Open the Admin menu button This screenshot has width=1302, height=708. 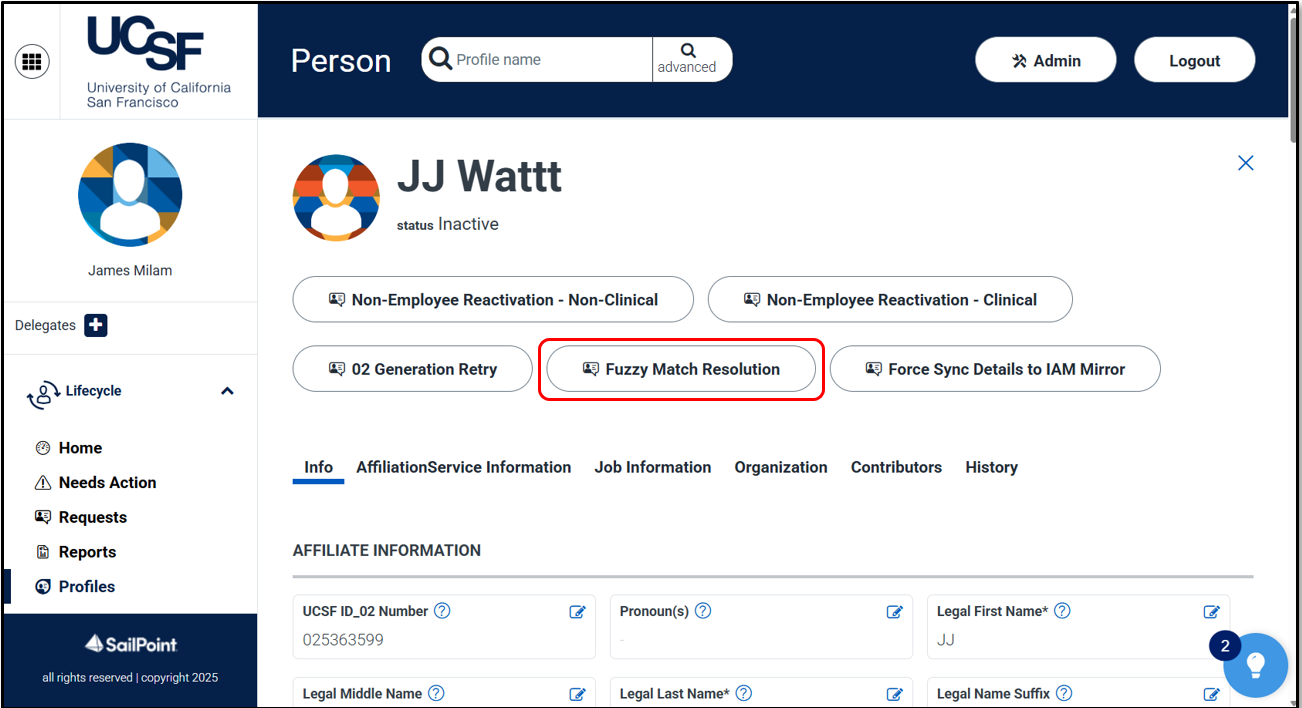pos(1045,61)
